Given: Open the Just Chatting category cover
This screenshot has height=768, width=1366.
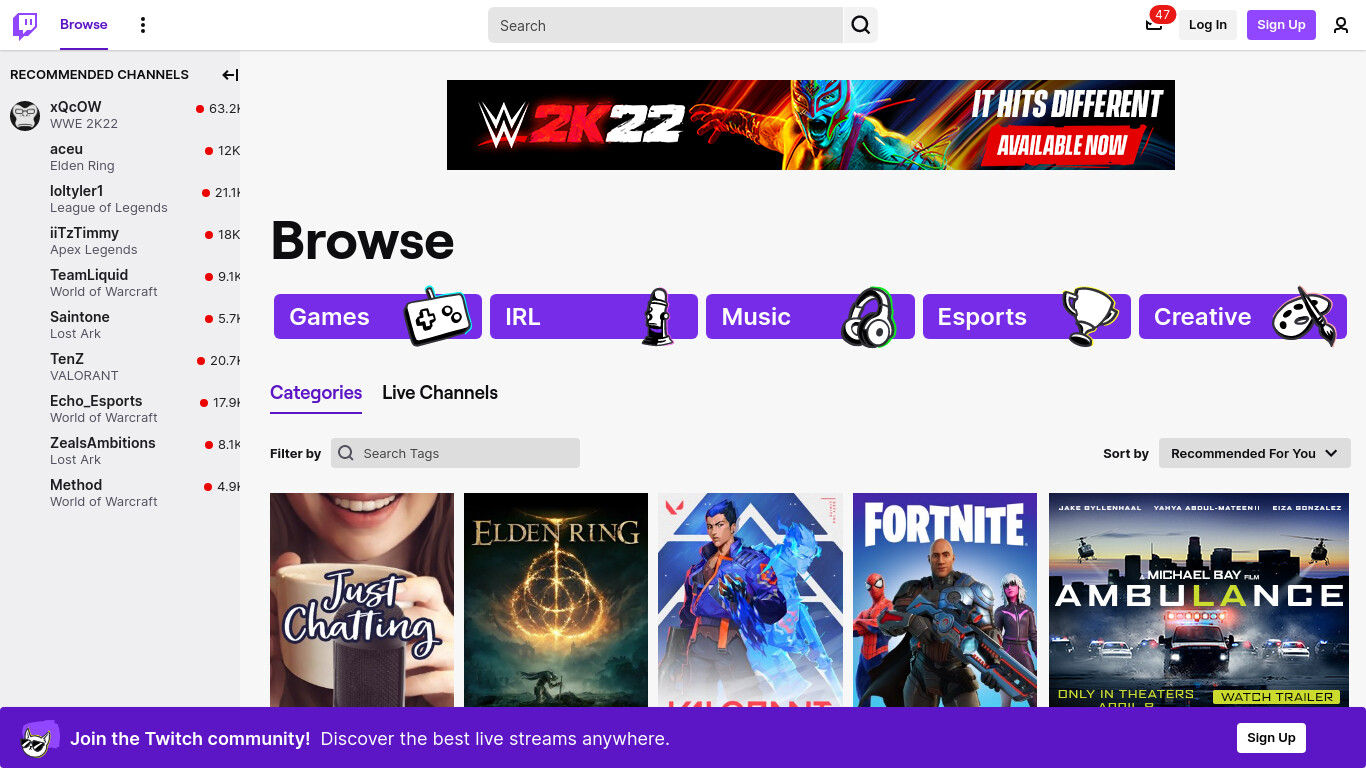Looking at the screenshot, I should click(x=362, y=600).
